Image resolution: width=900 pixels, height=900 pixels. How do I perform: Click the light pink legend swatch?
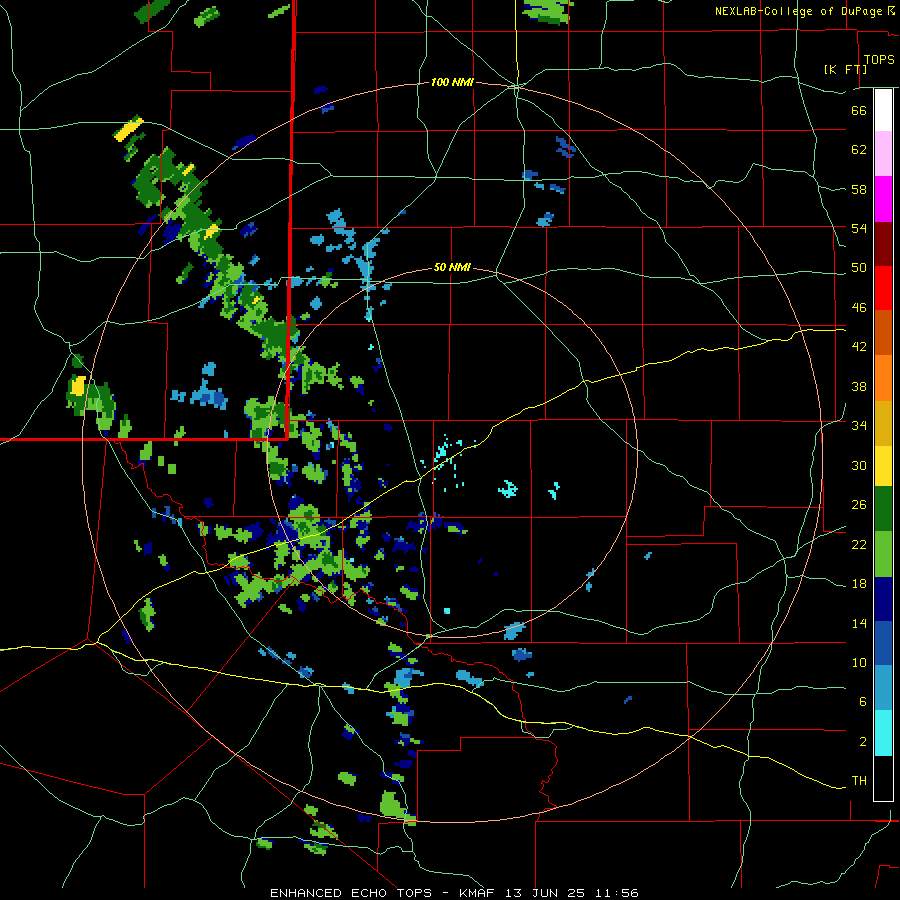click(x=883, y=154)
